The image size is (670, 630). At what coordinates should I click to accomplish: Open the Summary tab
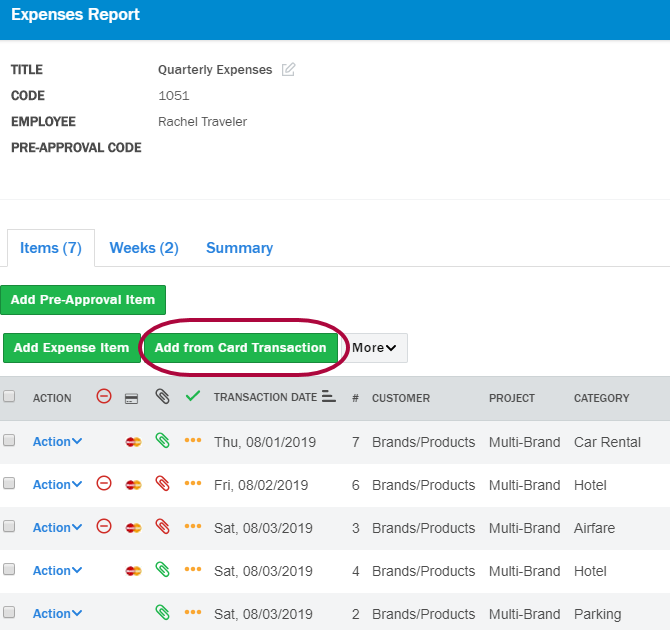pyautogui.click(x=239, y=248)
